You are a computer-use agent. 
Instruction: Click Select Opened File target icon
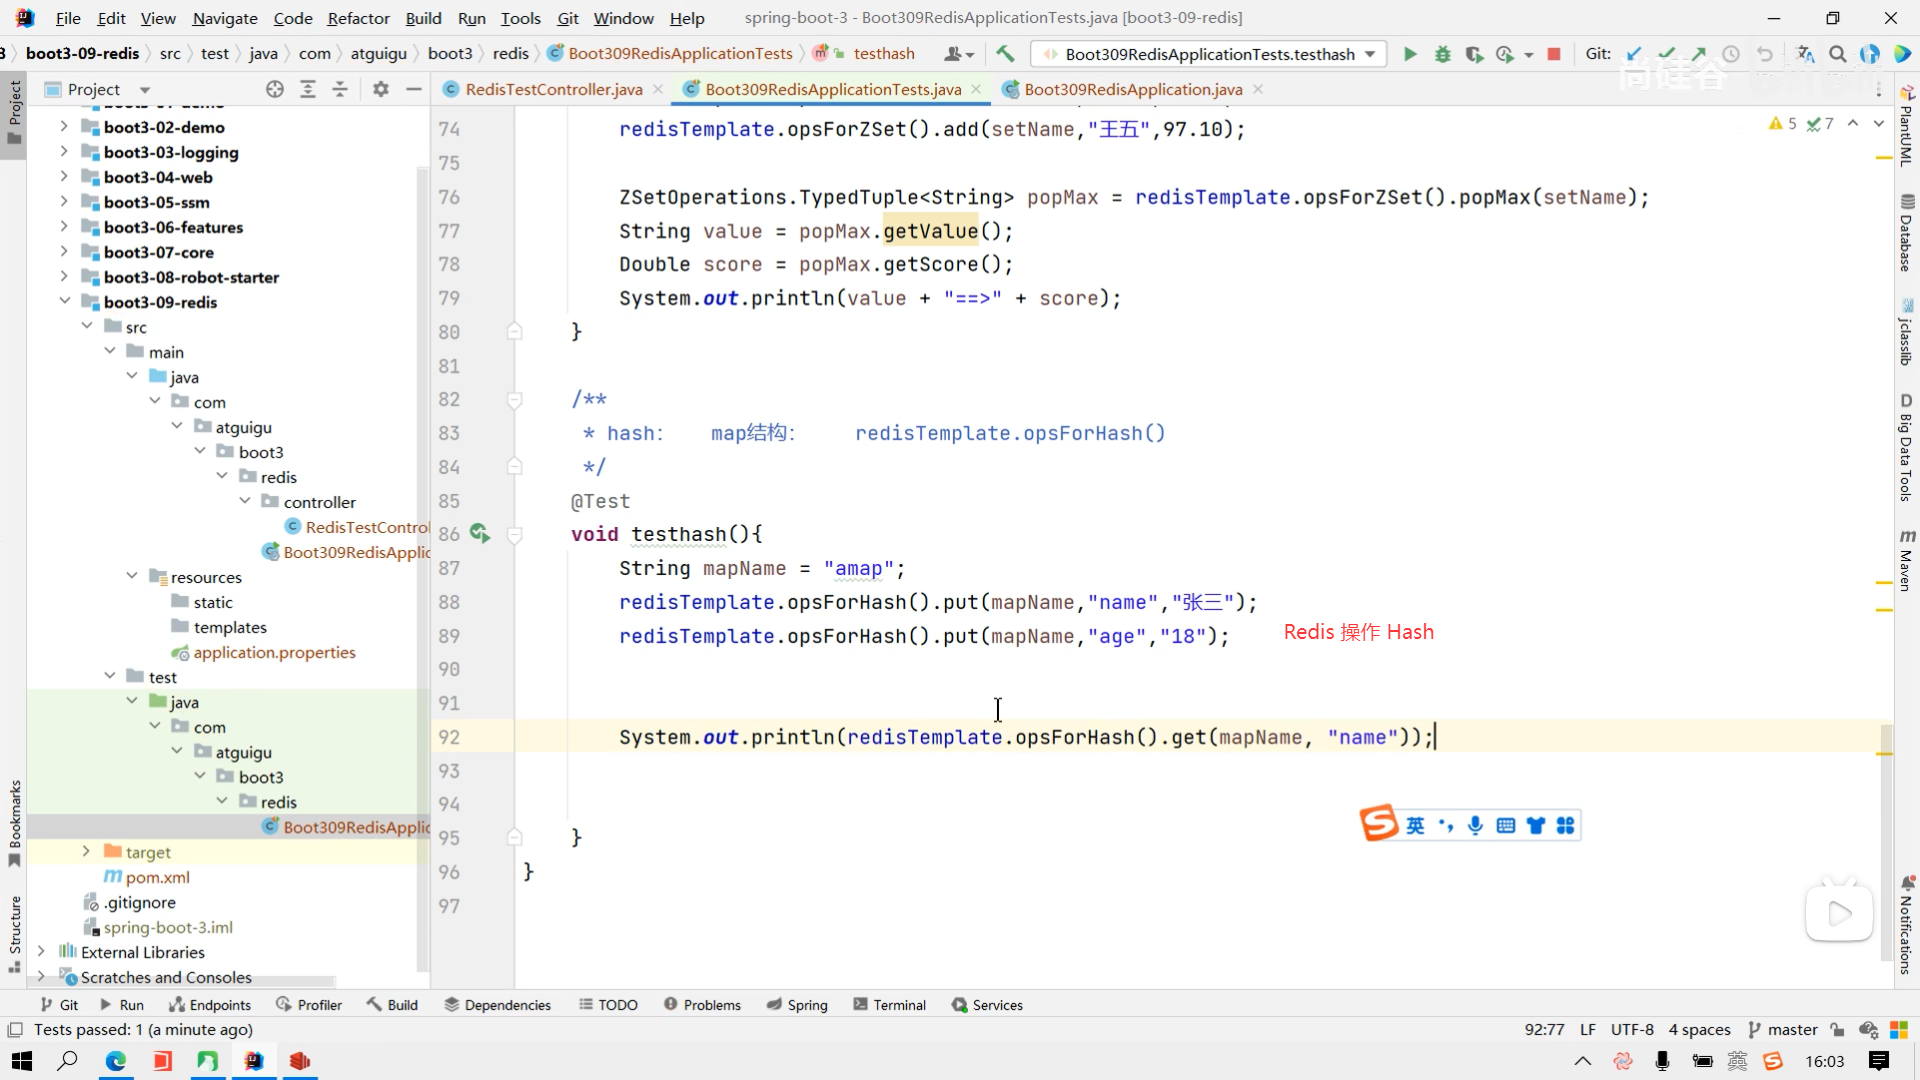[275, 89]
